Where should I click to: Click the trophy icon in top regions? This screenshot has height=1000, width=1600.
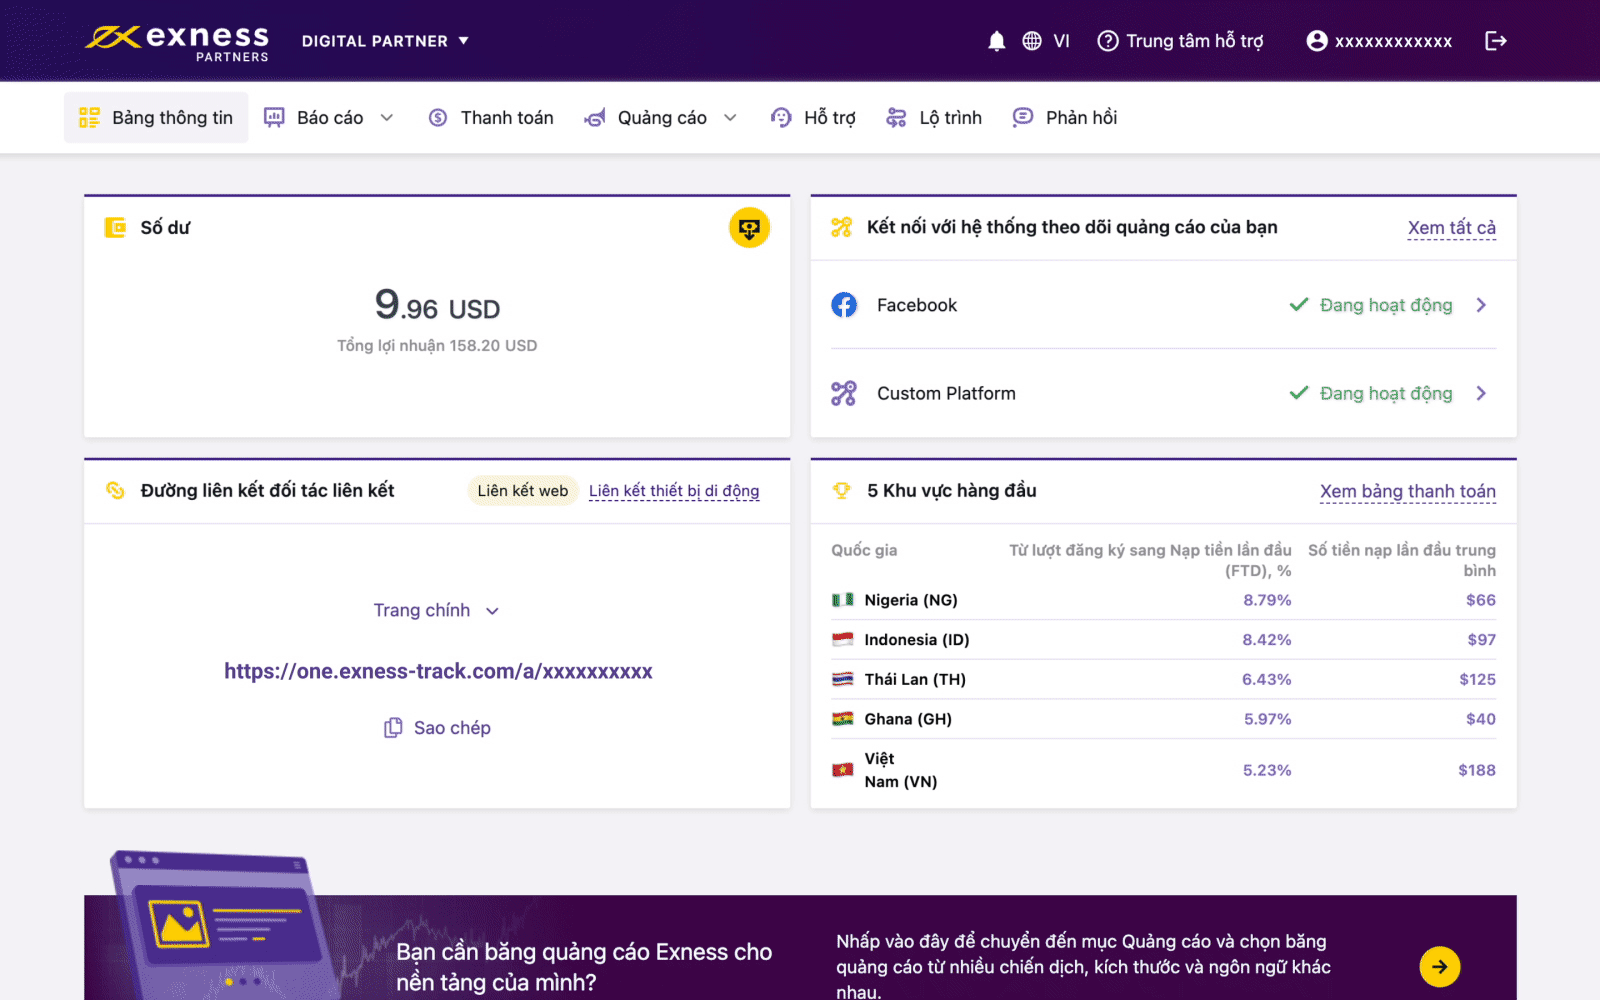coord(842,490)
